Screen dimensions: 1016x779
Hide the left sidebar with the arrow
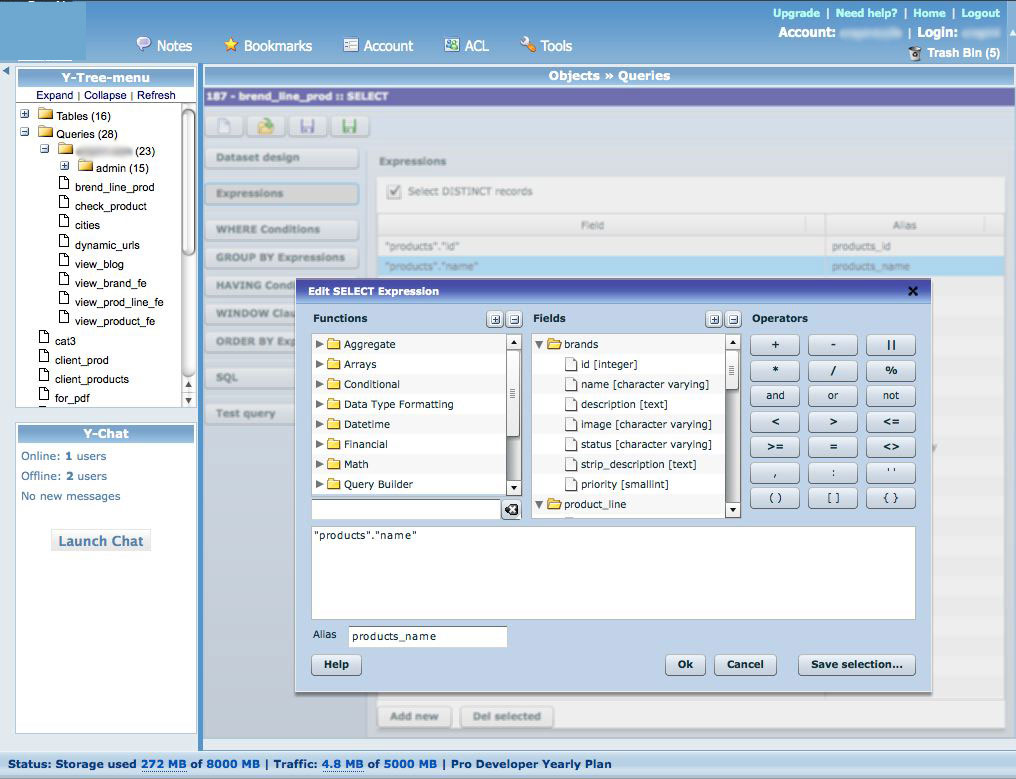tap(6, 71)
